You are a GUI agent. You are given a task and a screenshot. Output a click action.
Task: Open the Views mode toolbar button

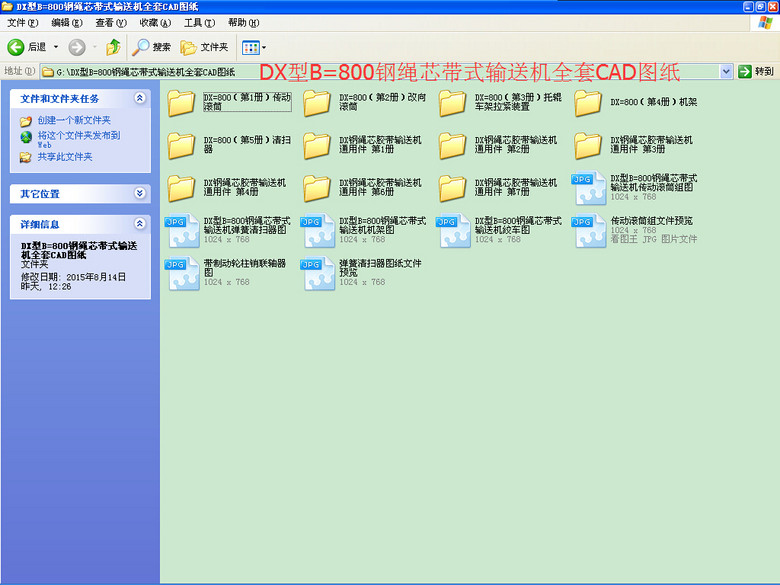[252, 47]
